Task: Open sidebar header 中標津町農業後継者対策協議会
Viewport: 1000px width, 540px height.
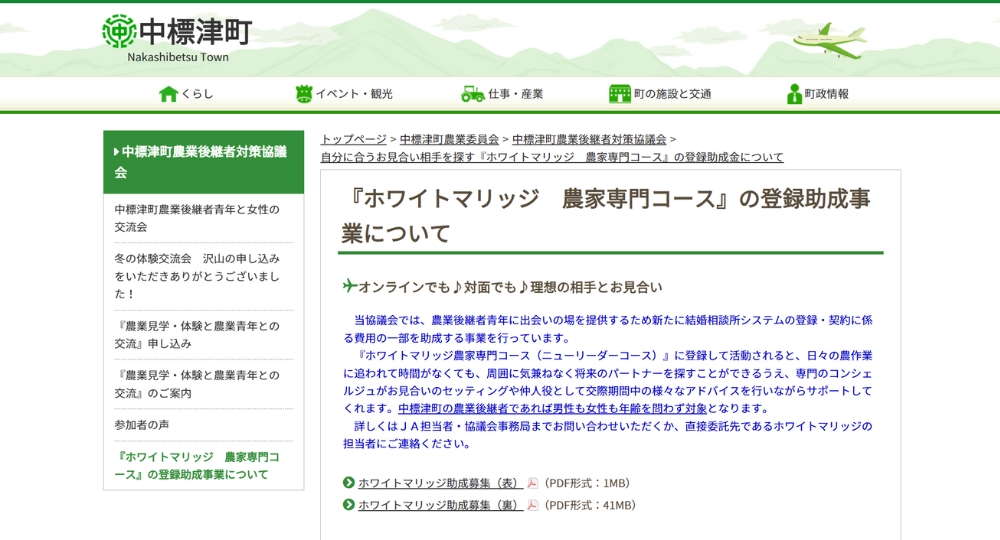Action: click(x=203, y=162)
